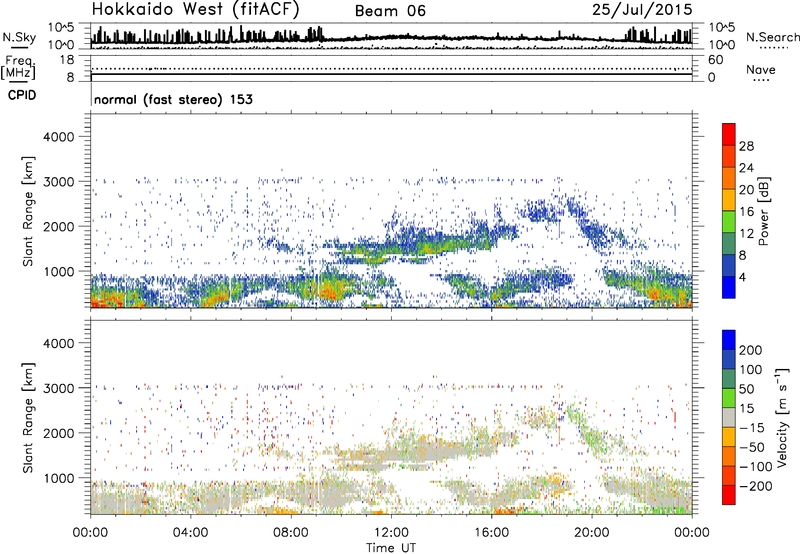Click the '-50' Velocity colorbar tick
Screen dimensions: 800x554
[752, 447]
